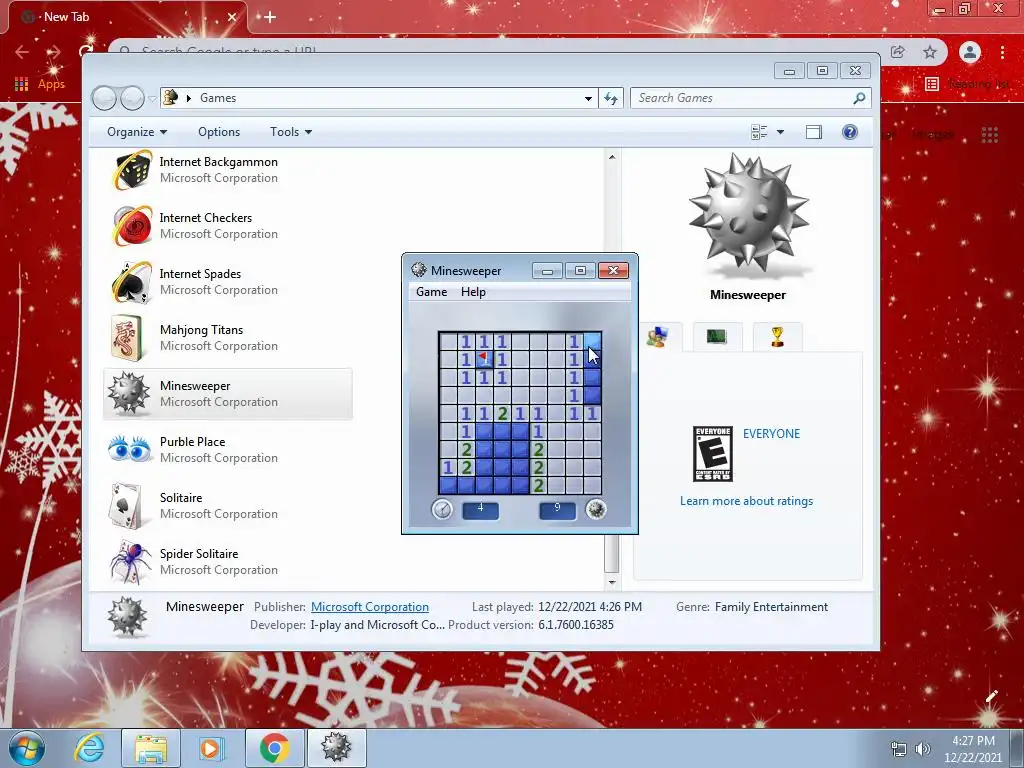Click the large Minesweeper preview image
Viewport: 1024px width, 768px height.
coord(748,213)
